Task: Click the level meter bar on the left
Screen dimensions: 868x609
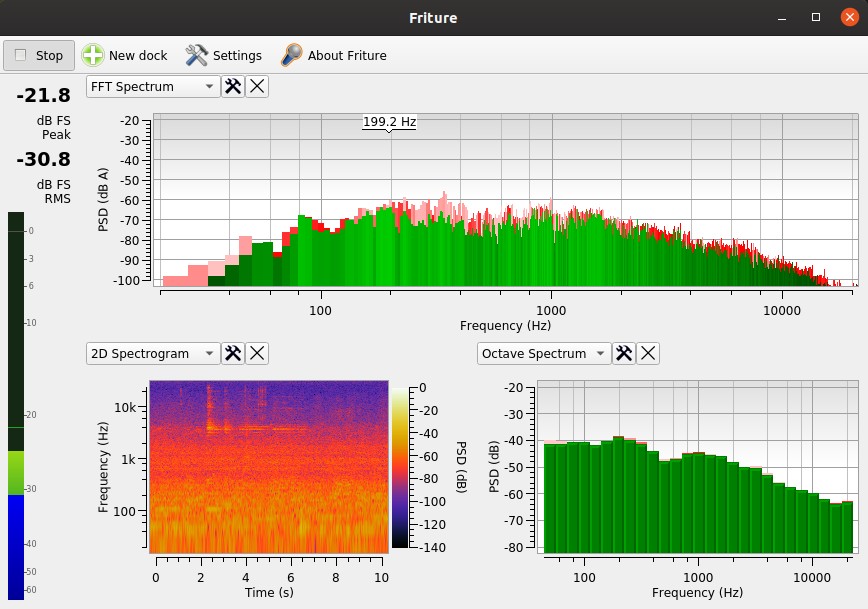Action: 15,400
